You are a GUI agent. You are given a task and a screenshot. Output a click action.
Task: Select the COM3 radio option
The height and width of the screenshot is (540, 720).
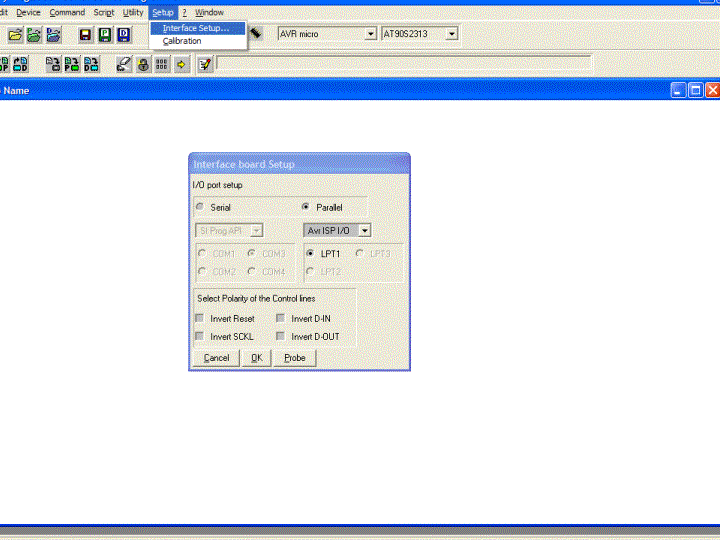[x=252, y=253]
